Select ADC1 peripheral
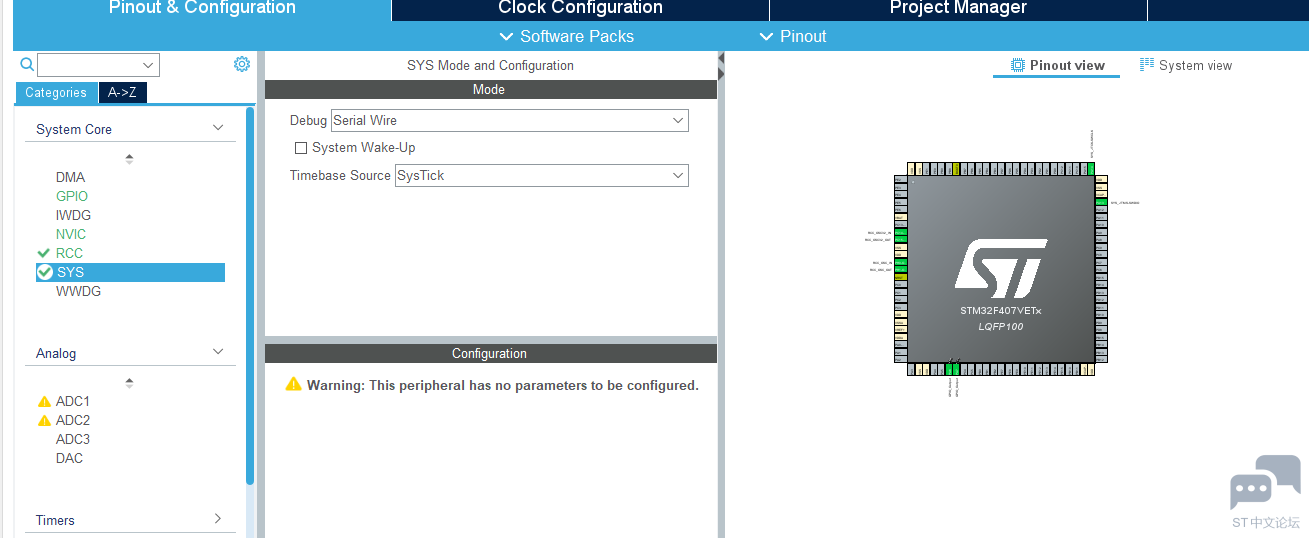The width and height of the screenshot is (1309, 538). point(73,401)
